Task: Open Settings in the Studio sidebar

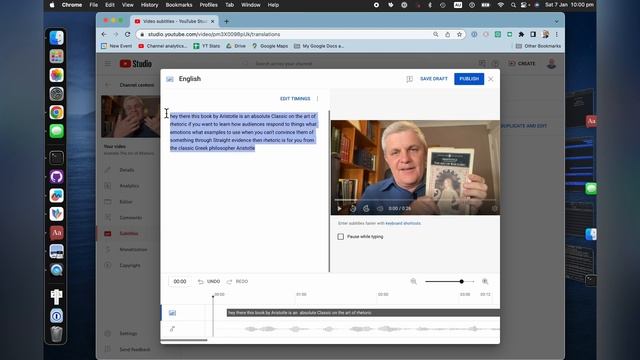Action: point(128,333)
